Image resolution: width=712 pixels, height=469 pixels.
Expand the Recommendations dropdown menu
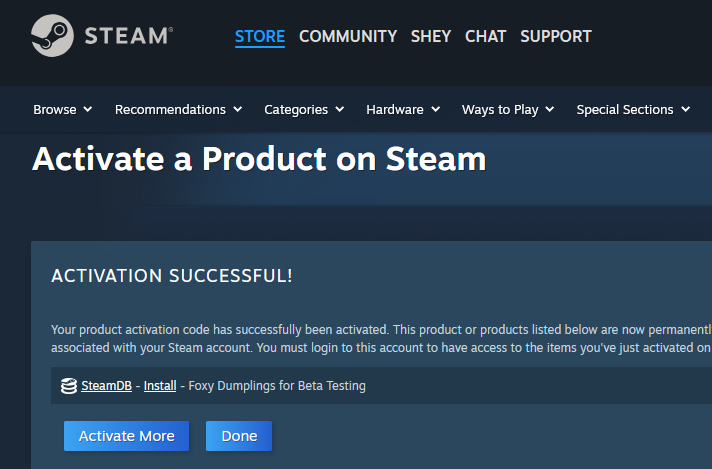[x=178, y=109]
